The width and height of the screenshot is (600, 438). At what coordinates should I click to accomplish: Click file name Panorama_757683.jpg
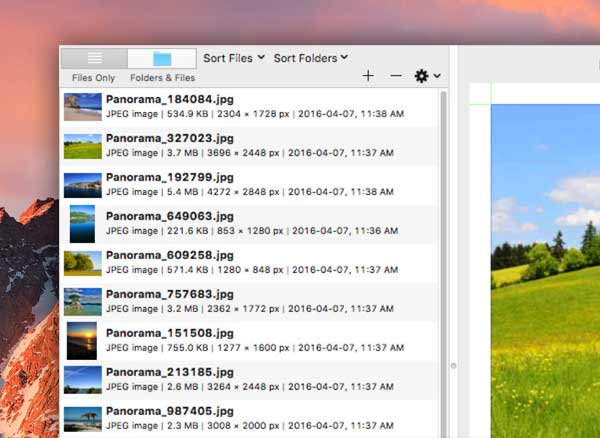(170, 295)
